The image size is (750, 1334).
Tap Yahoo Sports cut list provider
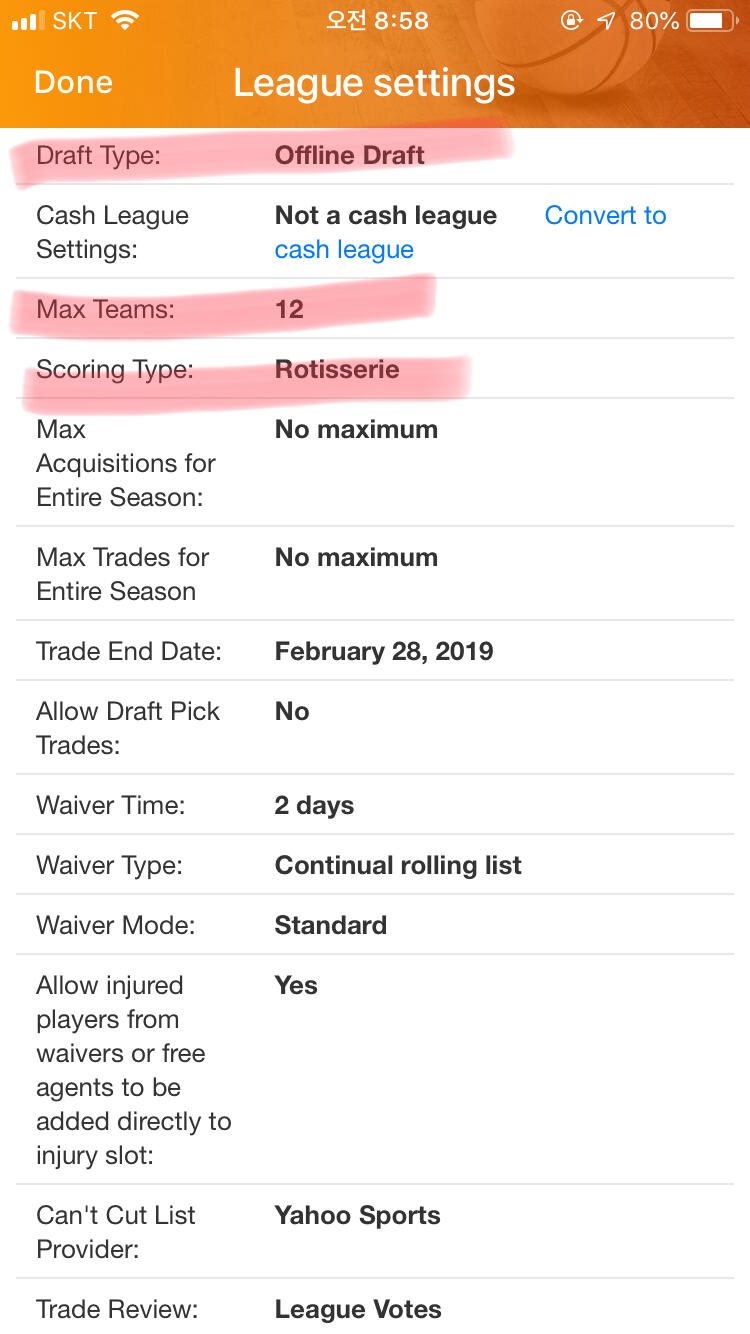[x=357, y=1216]
